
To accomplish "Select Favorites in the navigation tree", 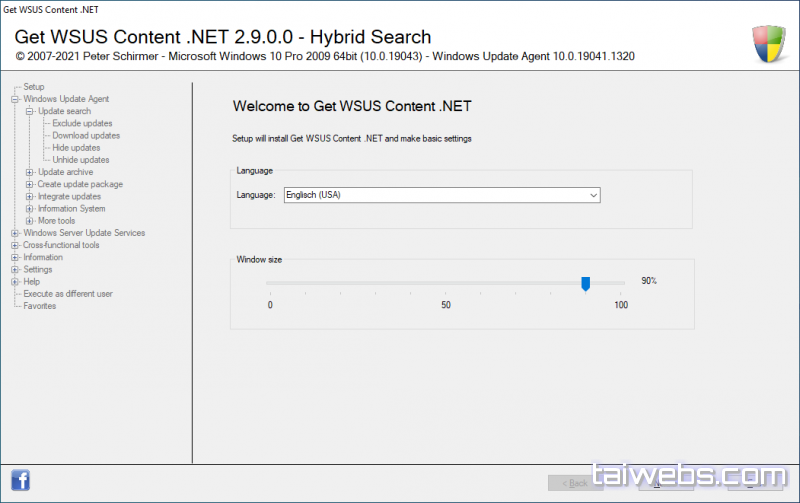I will [x=40, y=306].
